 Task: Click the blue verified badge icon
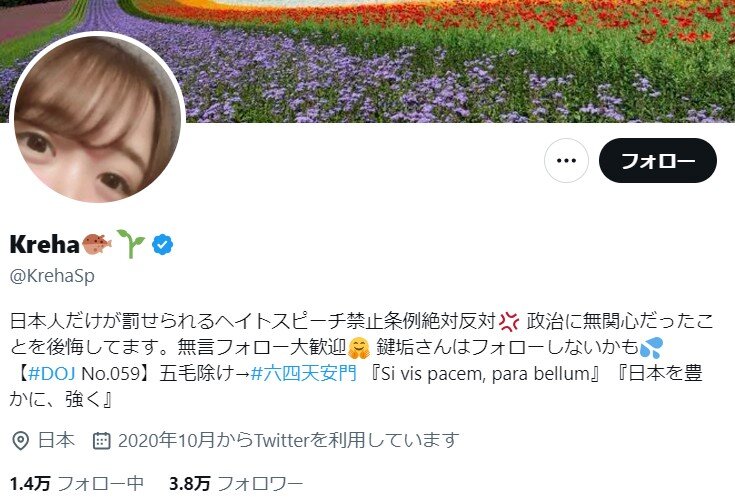[x=163, y=244]
